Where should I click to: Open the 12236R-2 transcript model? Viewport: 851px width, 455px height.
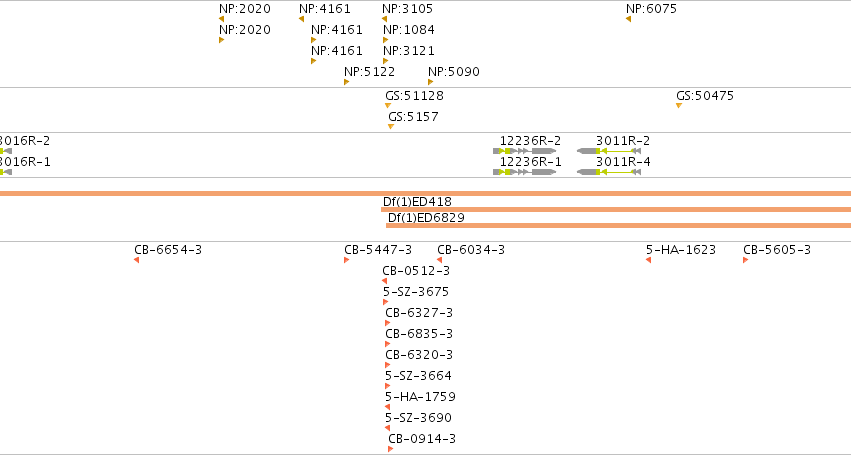pos(525,151)
